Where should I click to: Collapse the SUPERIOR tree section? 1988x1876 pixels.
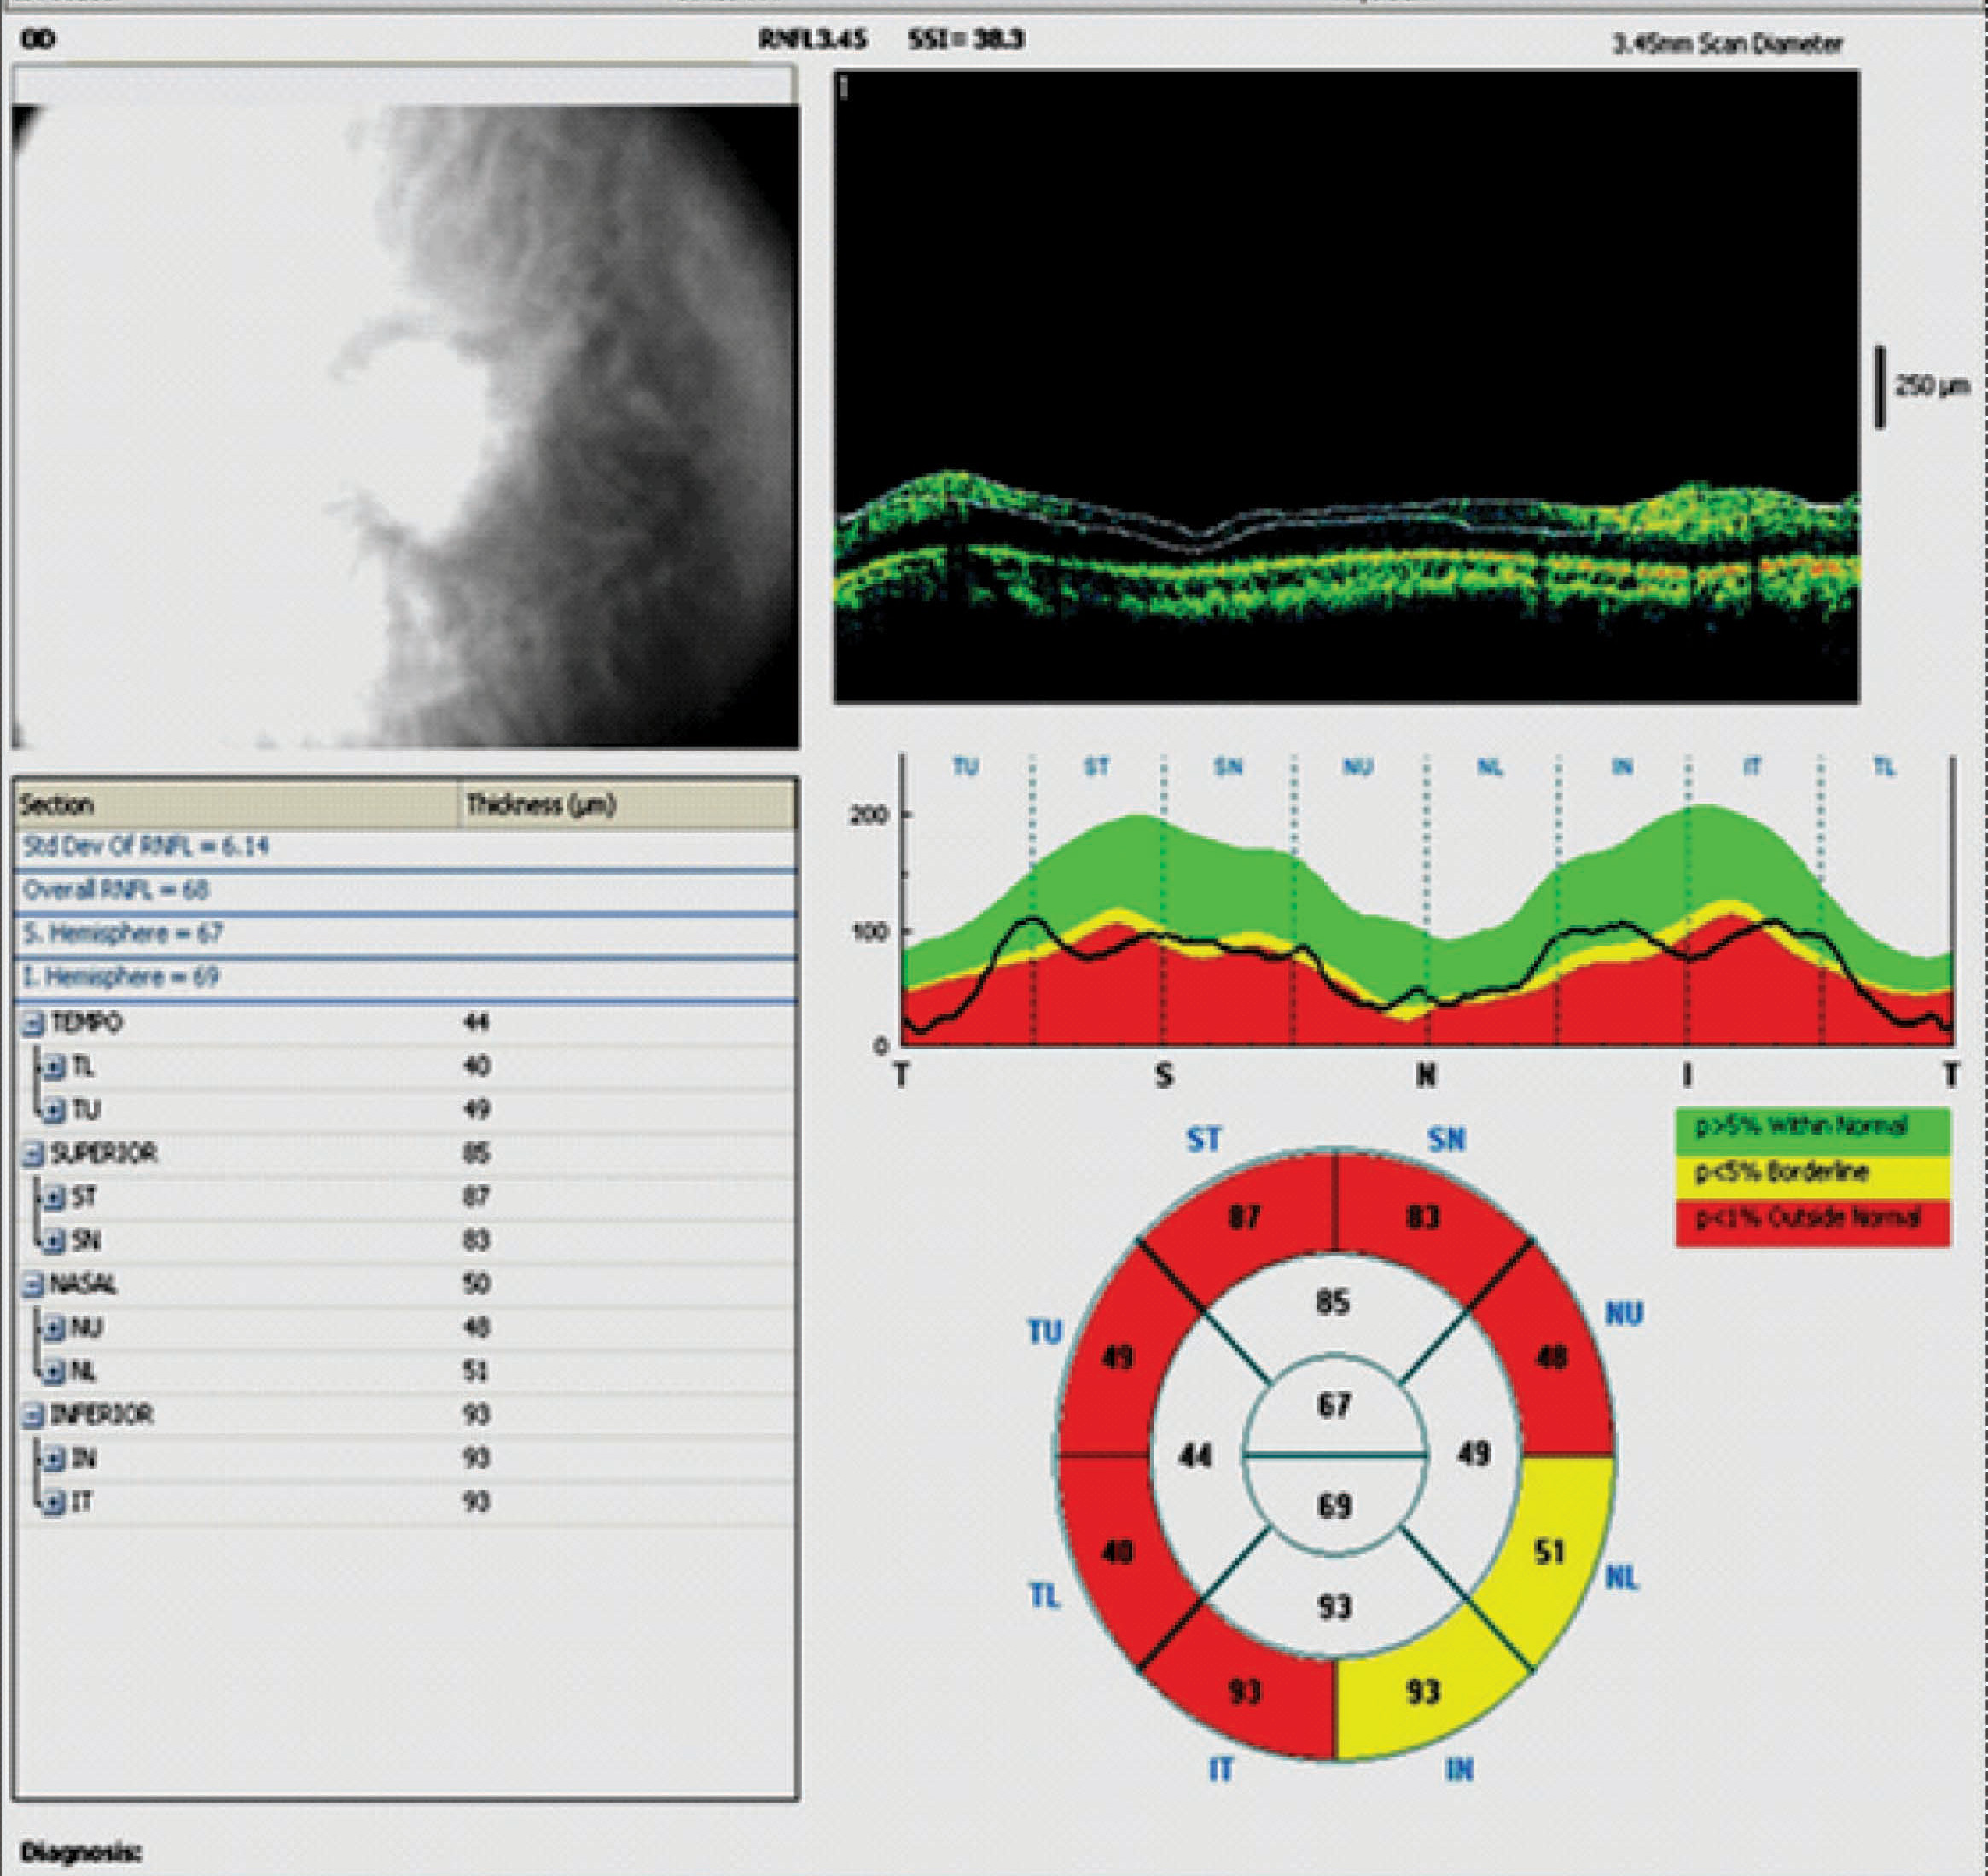(x=35, y=1154)
